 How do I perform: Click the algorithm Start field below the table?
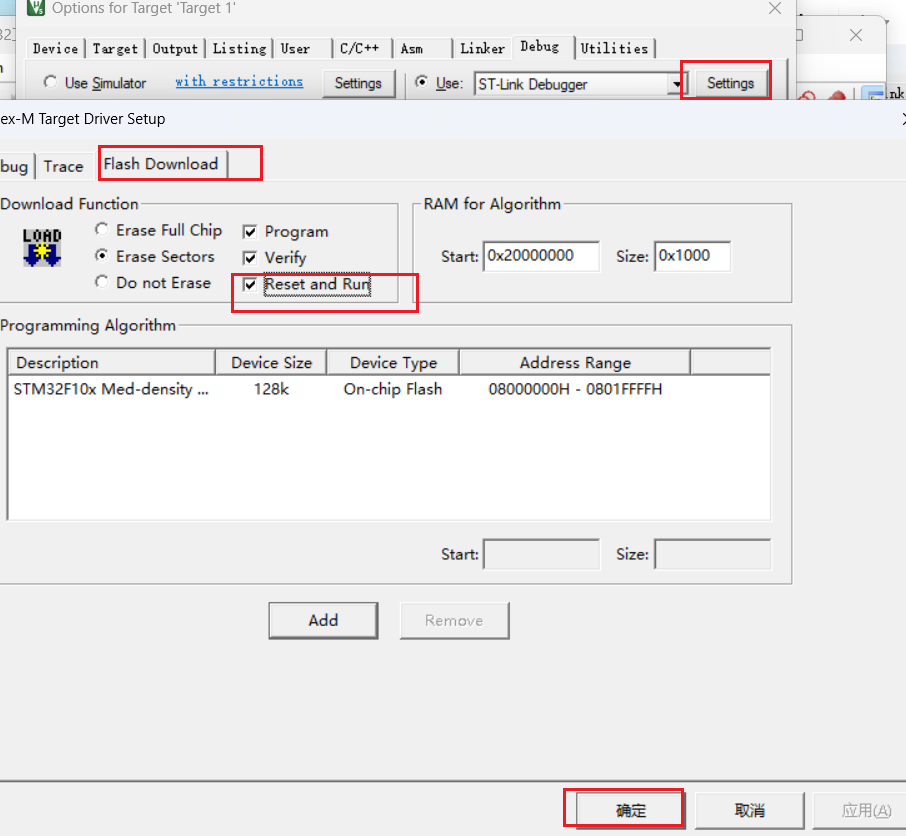point(541,554)
